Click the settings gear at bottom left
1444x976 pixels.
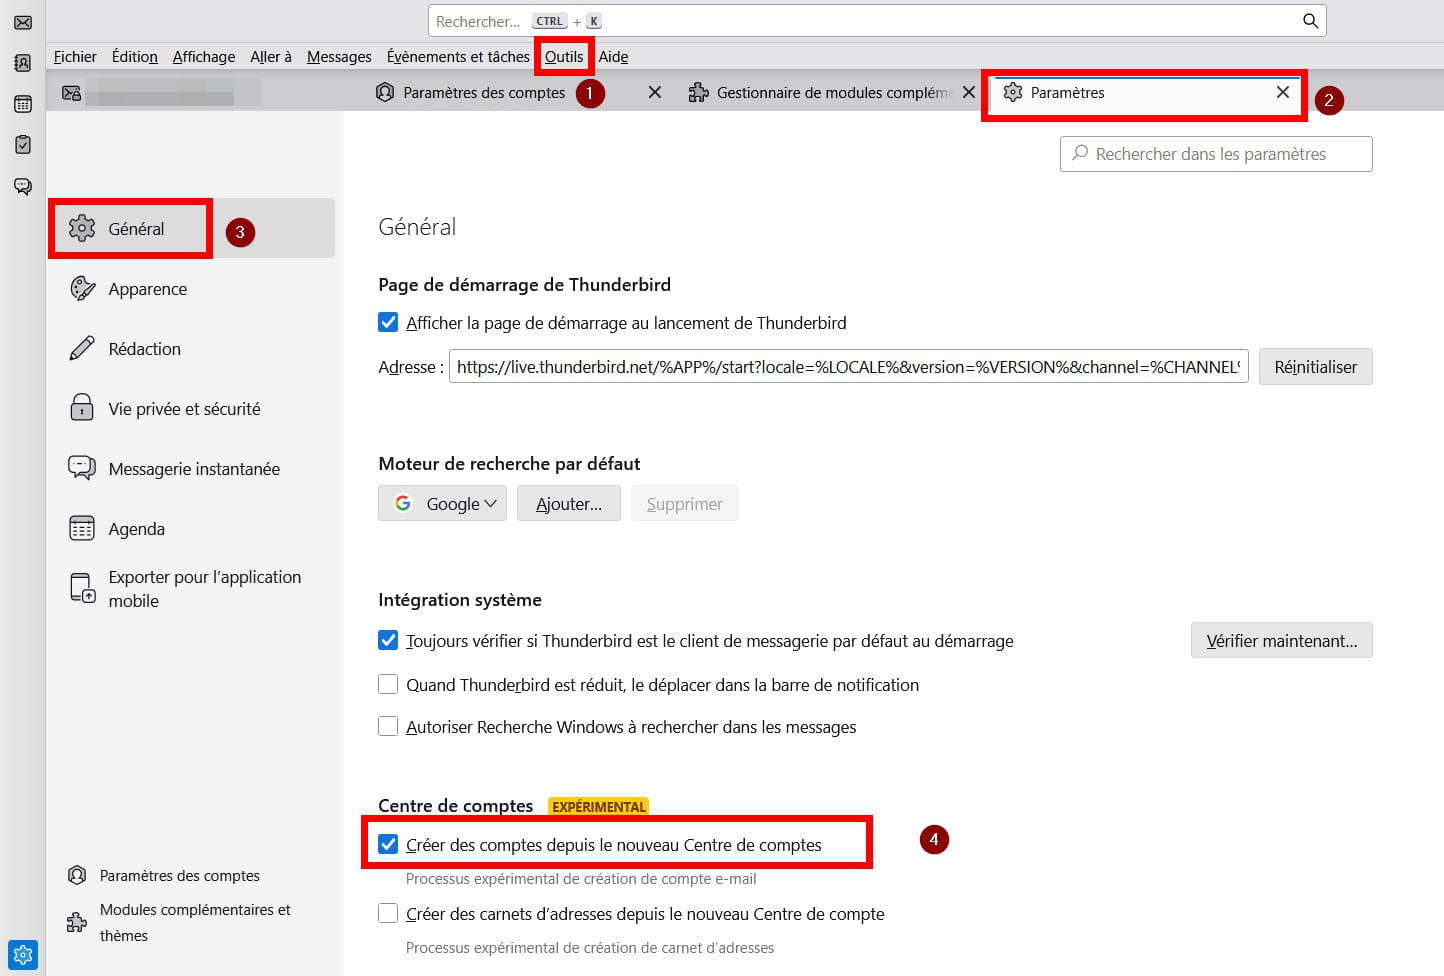tap(23, 955)
